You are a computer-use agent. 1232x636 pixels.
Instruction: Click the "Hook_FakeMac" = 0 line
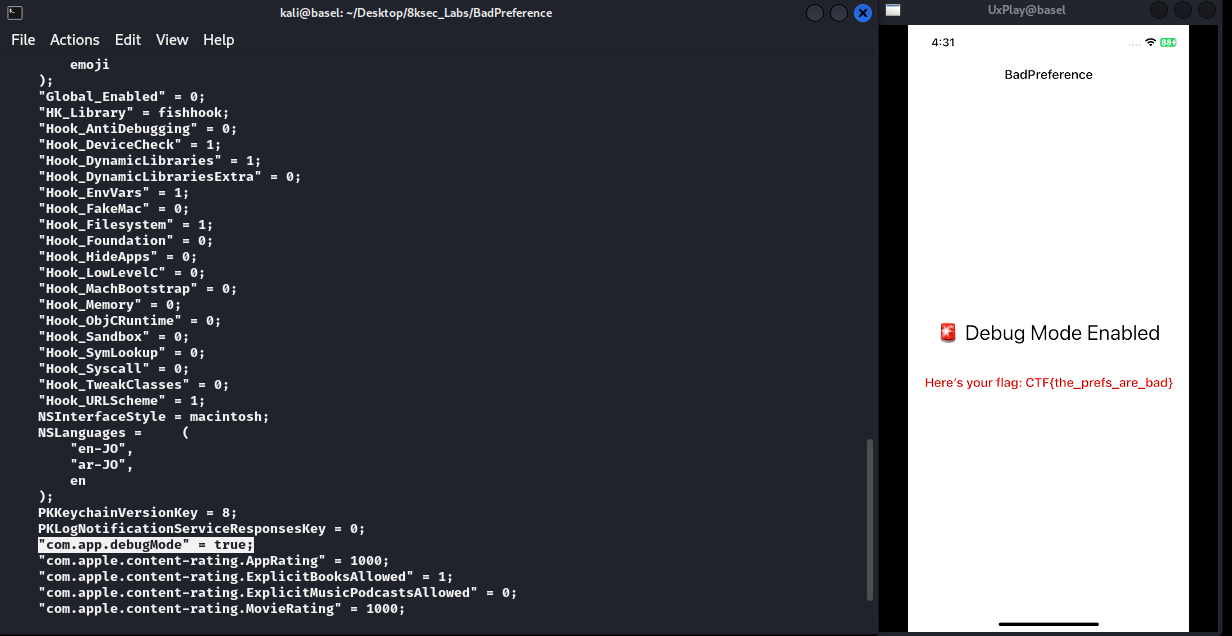(113, 209)
